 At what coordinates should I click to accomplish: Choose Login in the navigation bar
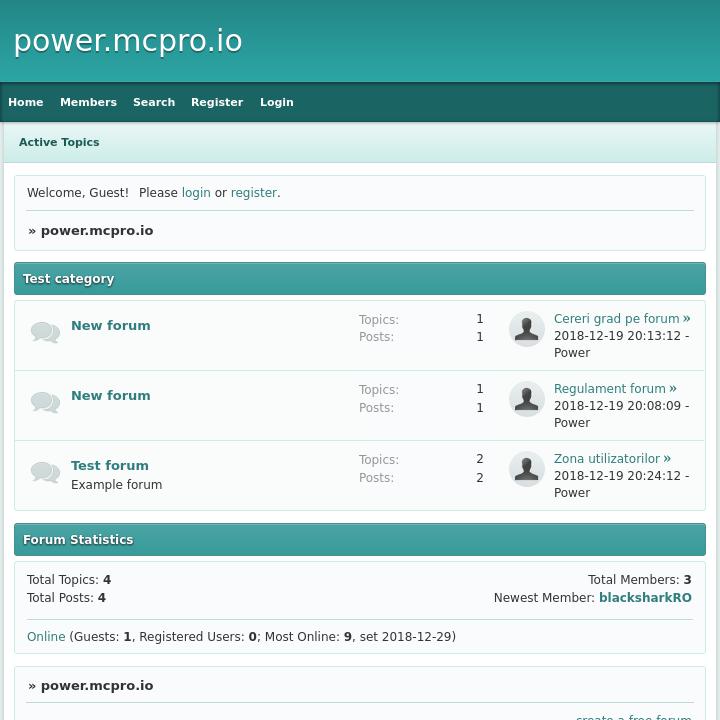coord(277,102)
